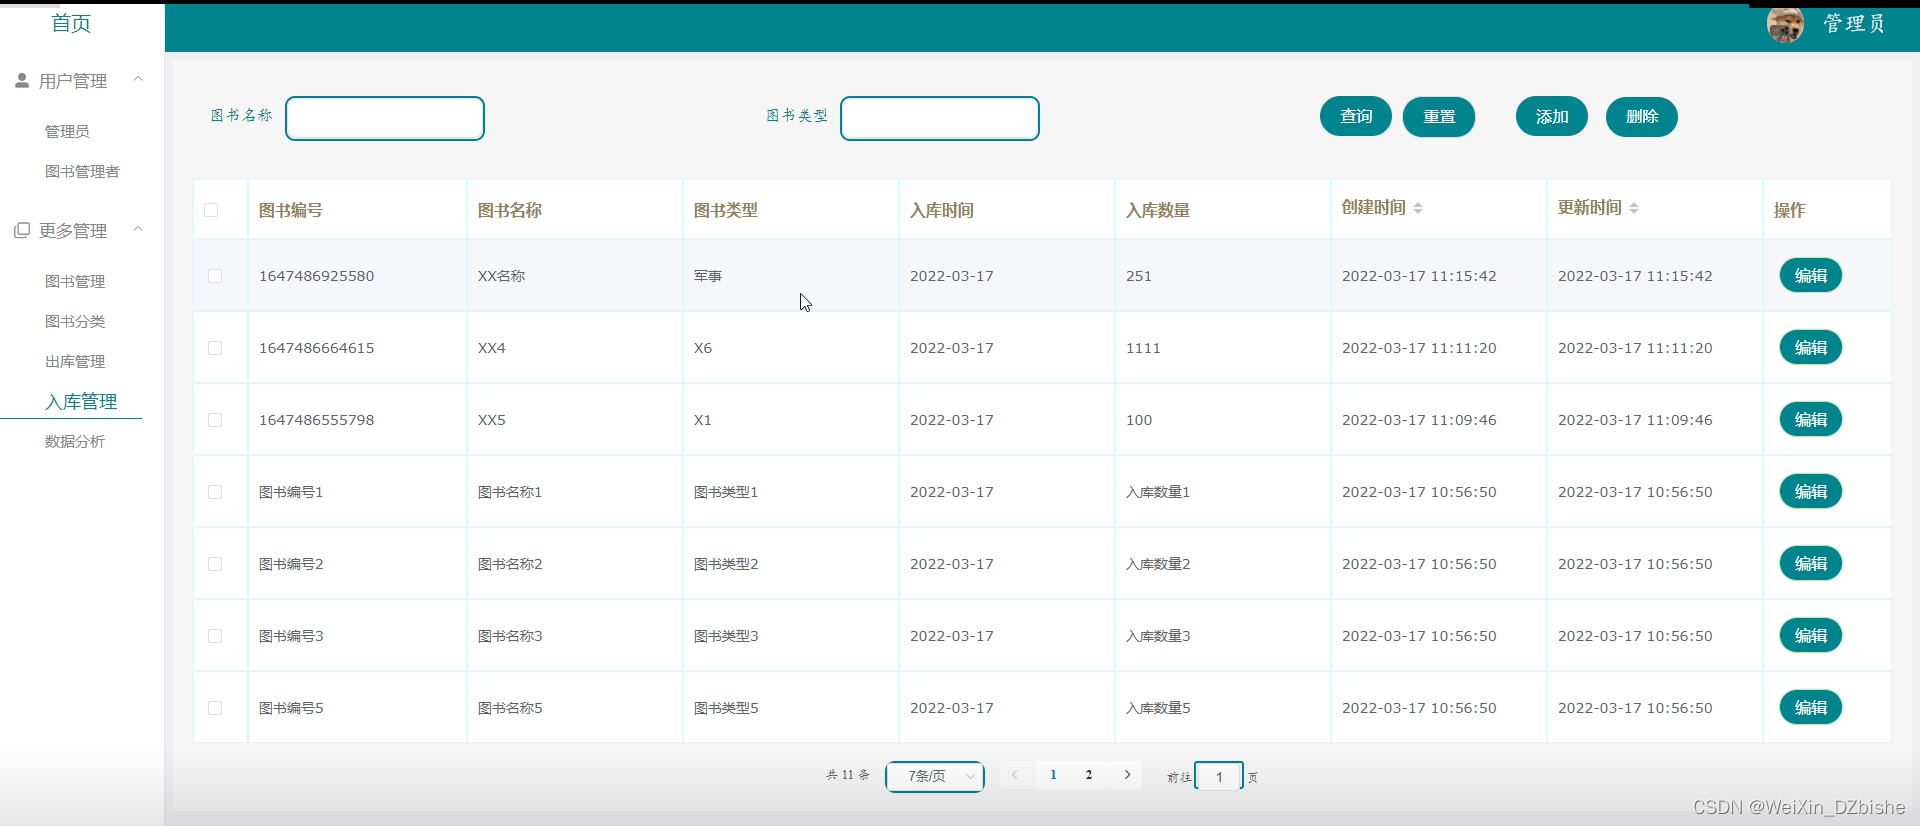
Task: Edit the XX4 row
Action: pos(1811,348)
